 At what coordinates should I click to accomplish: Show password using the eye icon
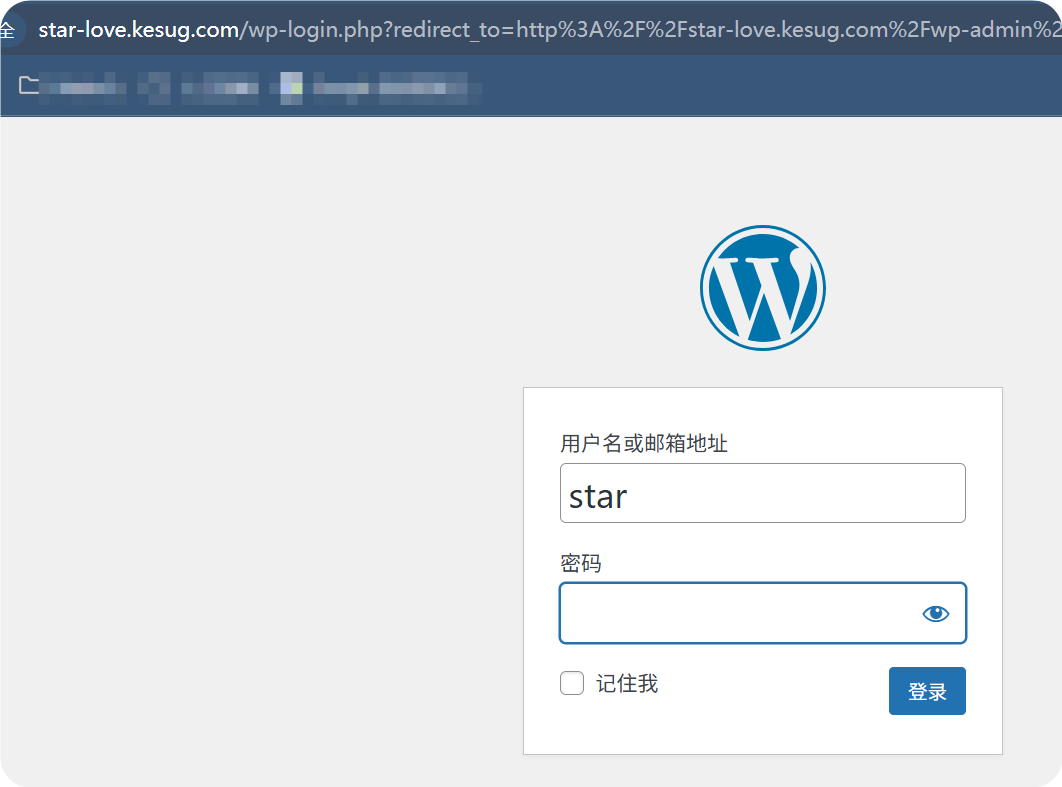[935, 614]
